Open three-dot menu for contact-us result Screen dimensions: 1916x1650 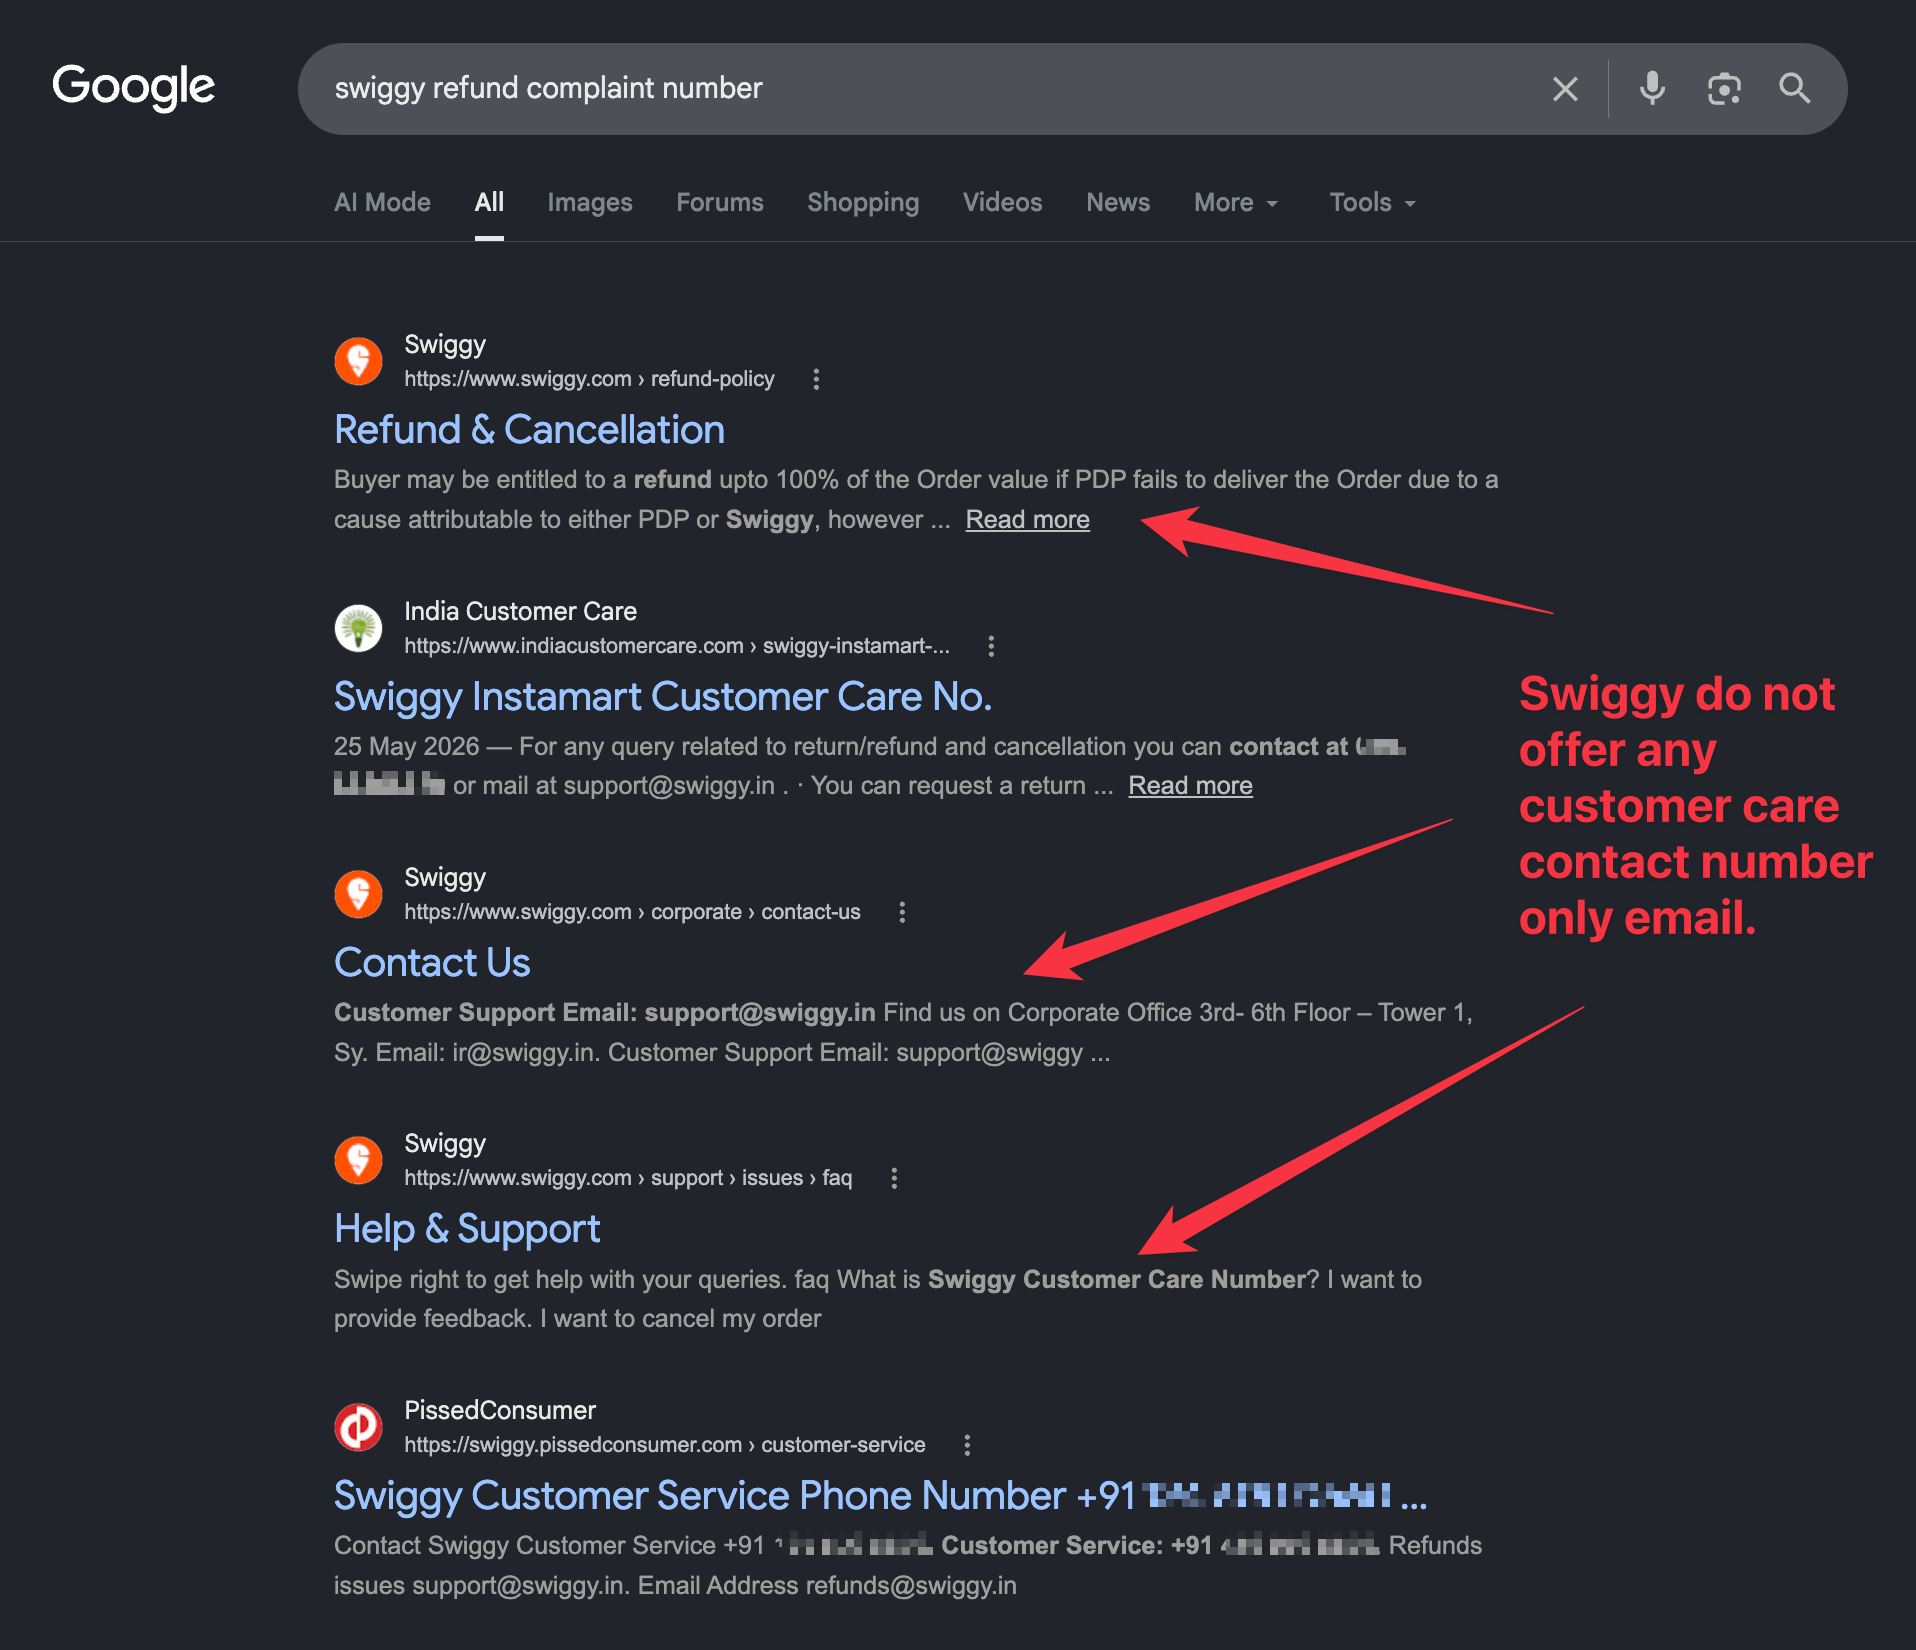pos(902,912)
